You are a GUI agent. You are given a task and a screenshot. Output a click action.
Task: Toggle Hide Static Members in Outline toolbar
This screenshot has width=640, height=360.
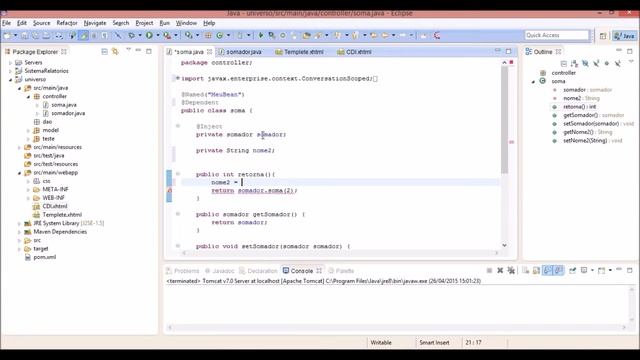pyautogui.click(x=596, y=63)
